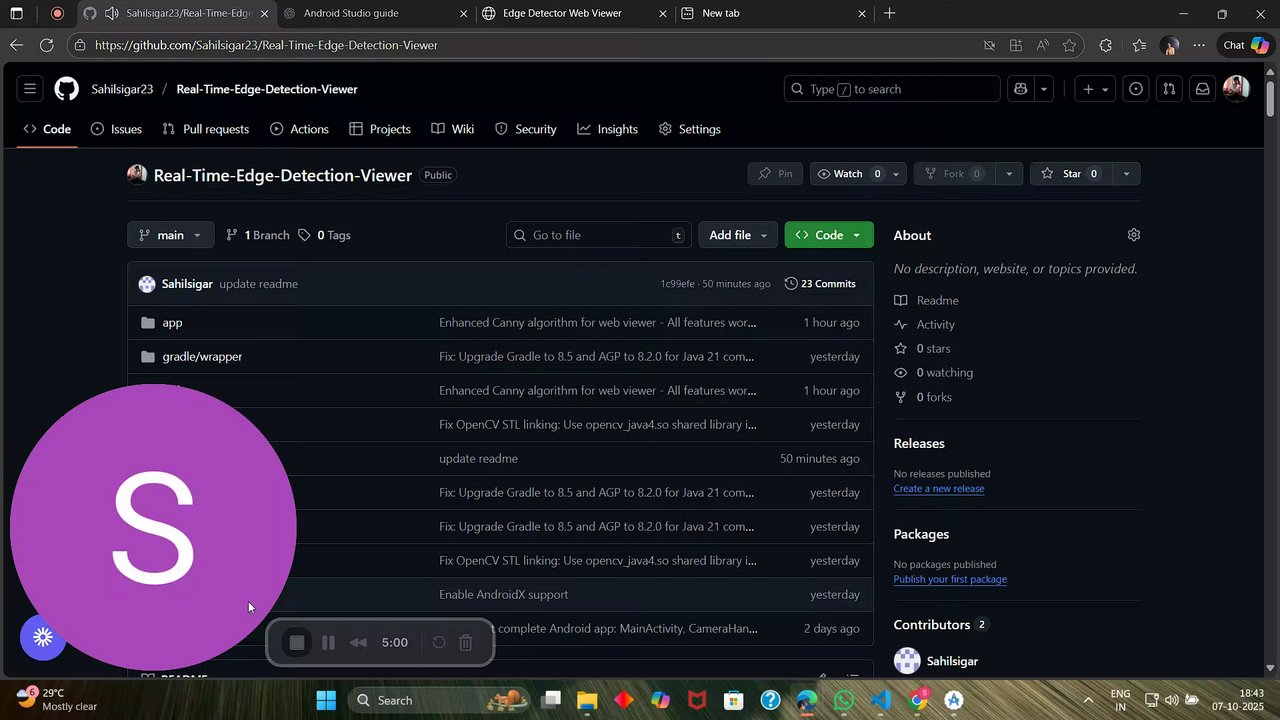The width and height of the screenshot is (1280, 720).
Task: Open the Add file dropdown
Action: click(x=738, y=235)
